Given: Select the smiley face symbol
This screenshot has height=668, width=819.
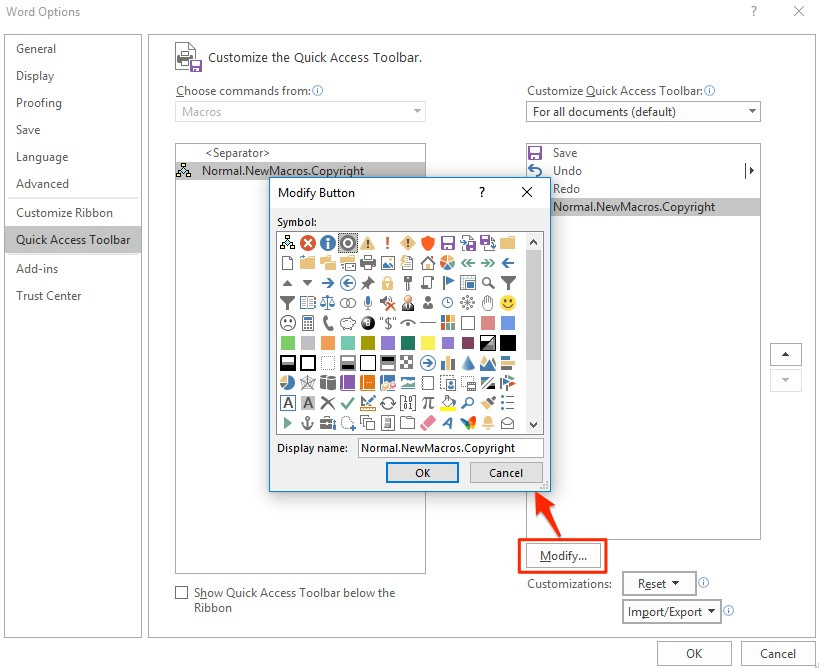Looking at the screenshot, I should 508,302.
